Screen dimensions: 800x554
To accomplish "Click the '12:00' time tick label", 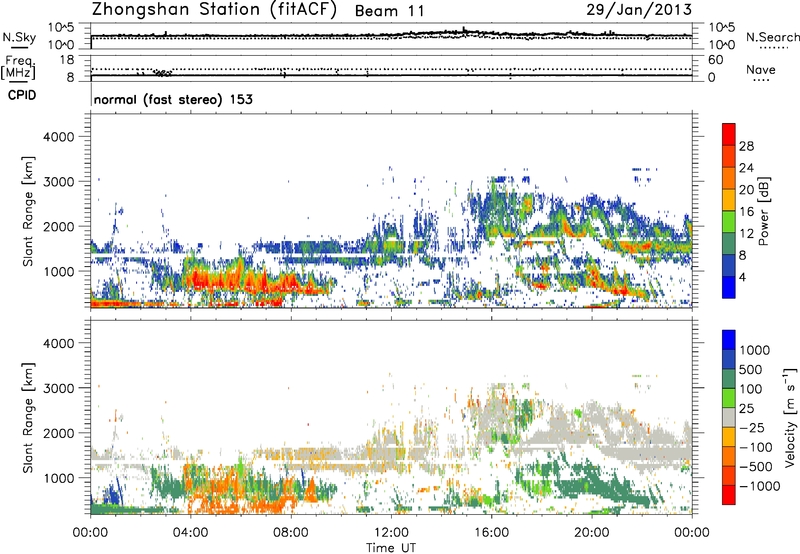I will click(x=391, y=533).
